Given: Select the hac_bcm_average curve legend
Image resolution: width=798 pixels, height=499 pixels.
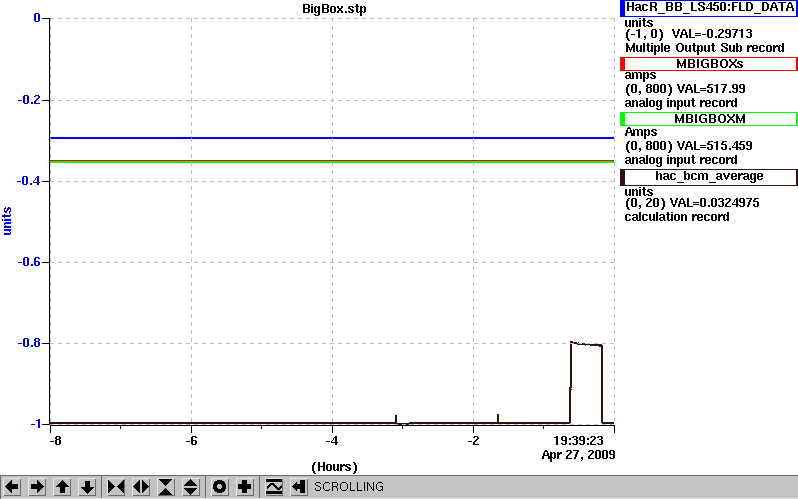Looking at the screenshot, I should click(x=708, y=177).
